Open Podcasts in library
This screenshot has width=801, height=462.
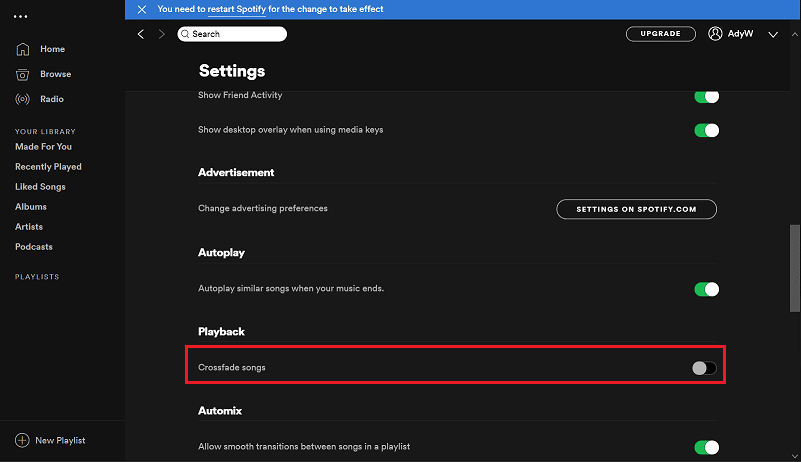tap(34, 246)
